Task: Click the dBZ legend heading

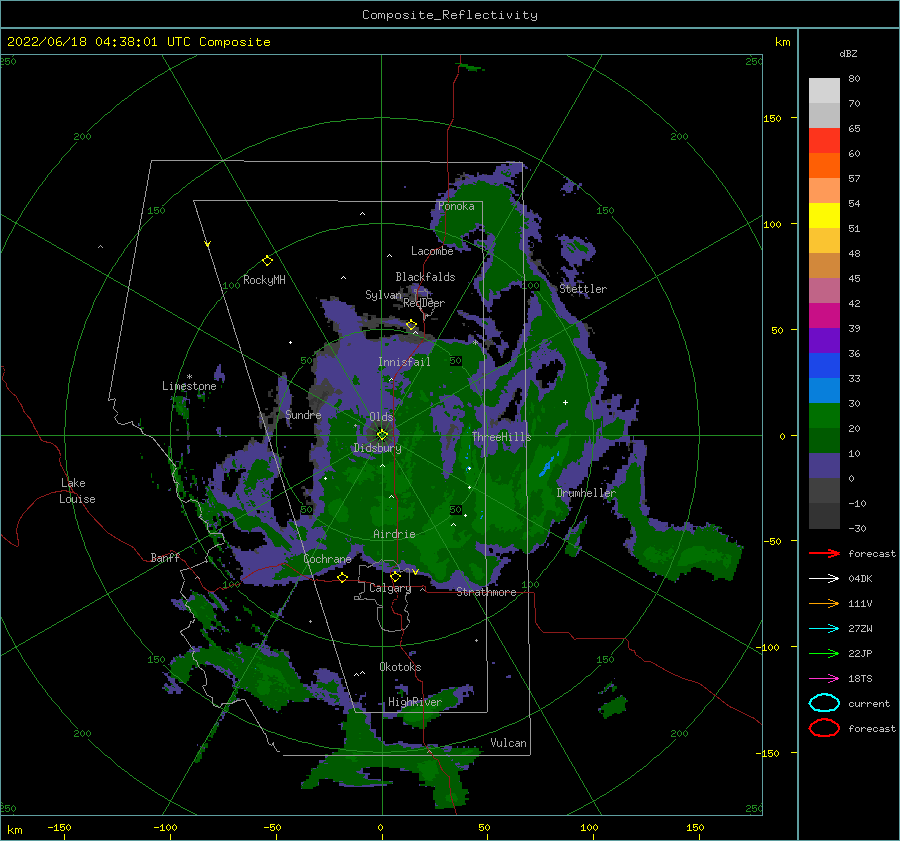Action: coord(848,53)
